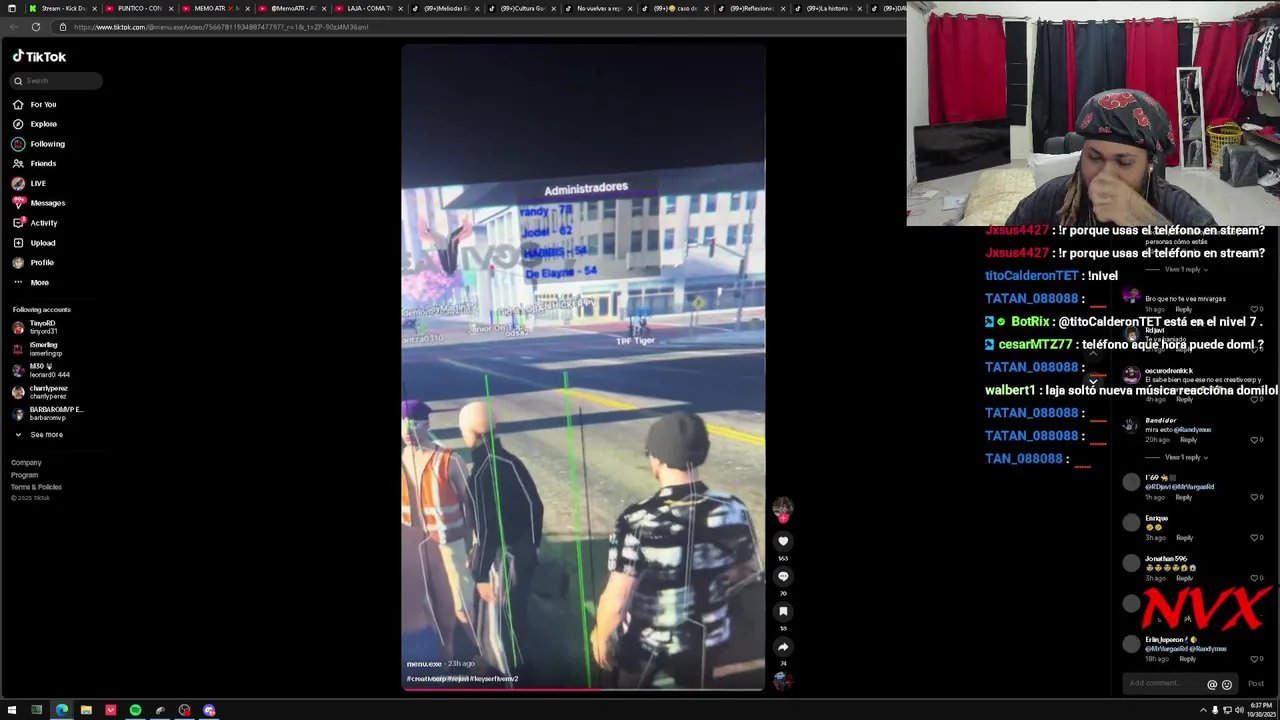Reply to Jonathan596's comment
Viewport: 1280px width, 720px height.
point(1184,578)
